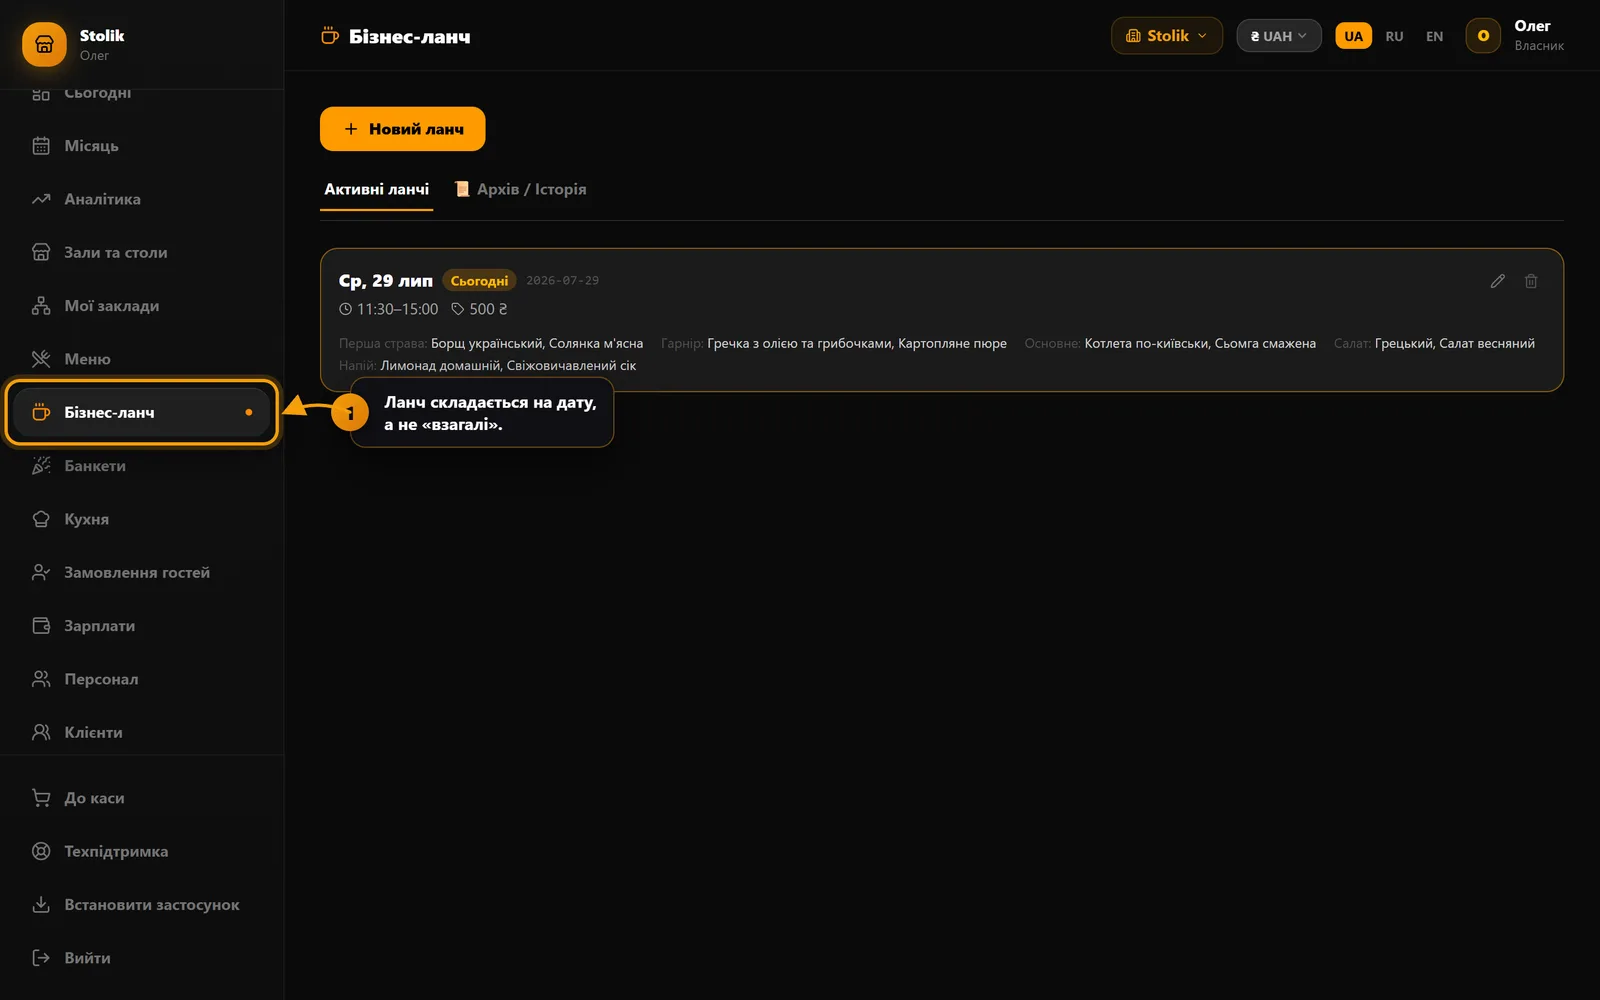Switch the language to RU

click(1394, 36)
